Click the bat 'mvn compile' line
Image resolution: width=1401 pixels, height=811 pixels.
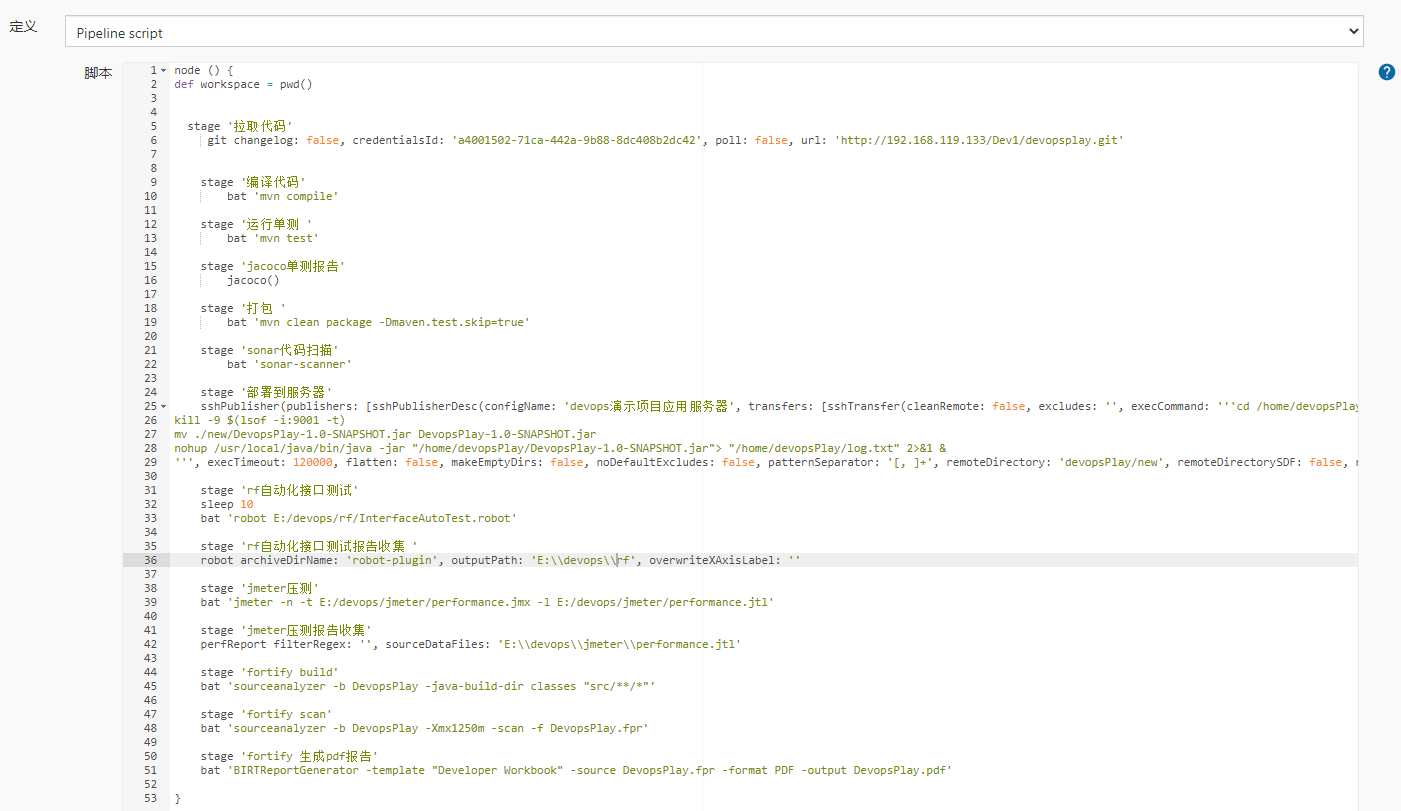[x=282, y=196]
